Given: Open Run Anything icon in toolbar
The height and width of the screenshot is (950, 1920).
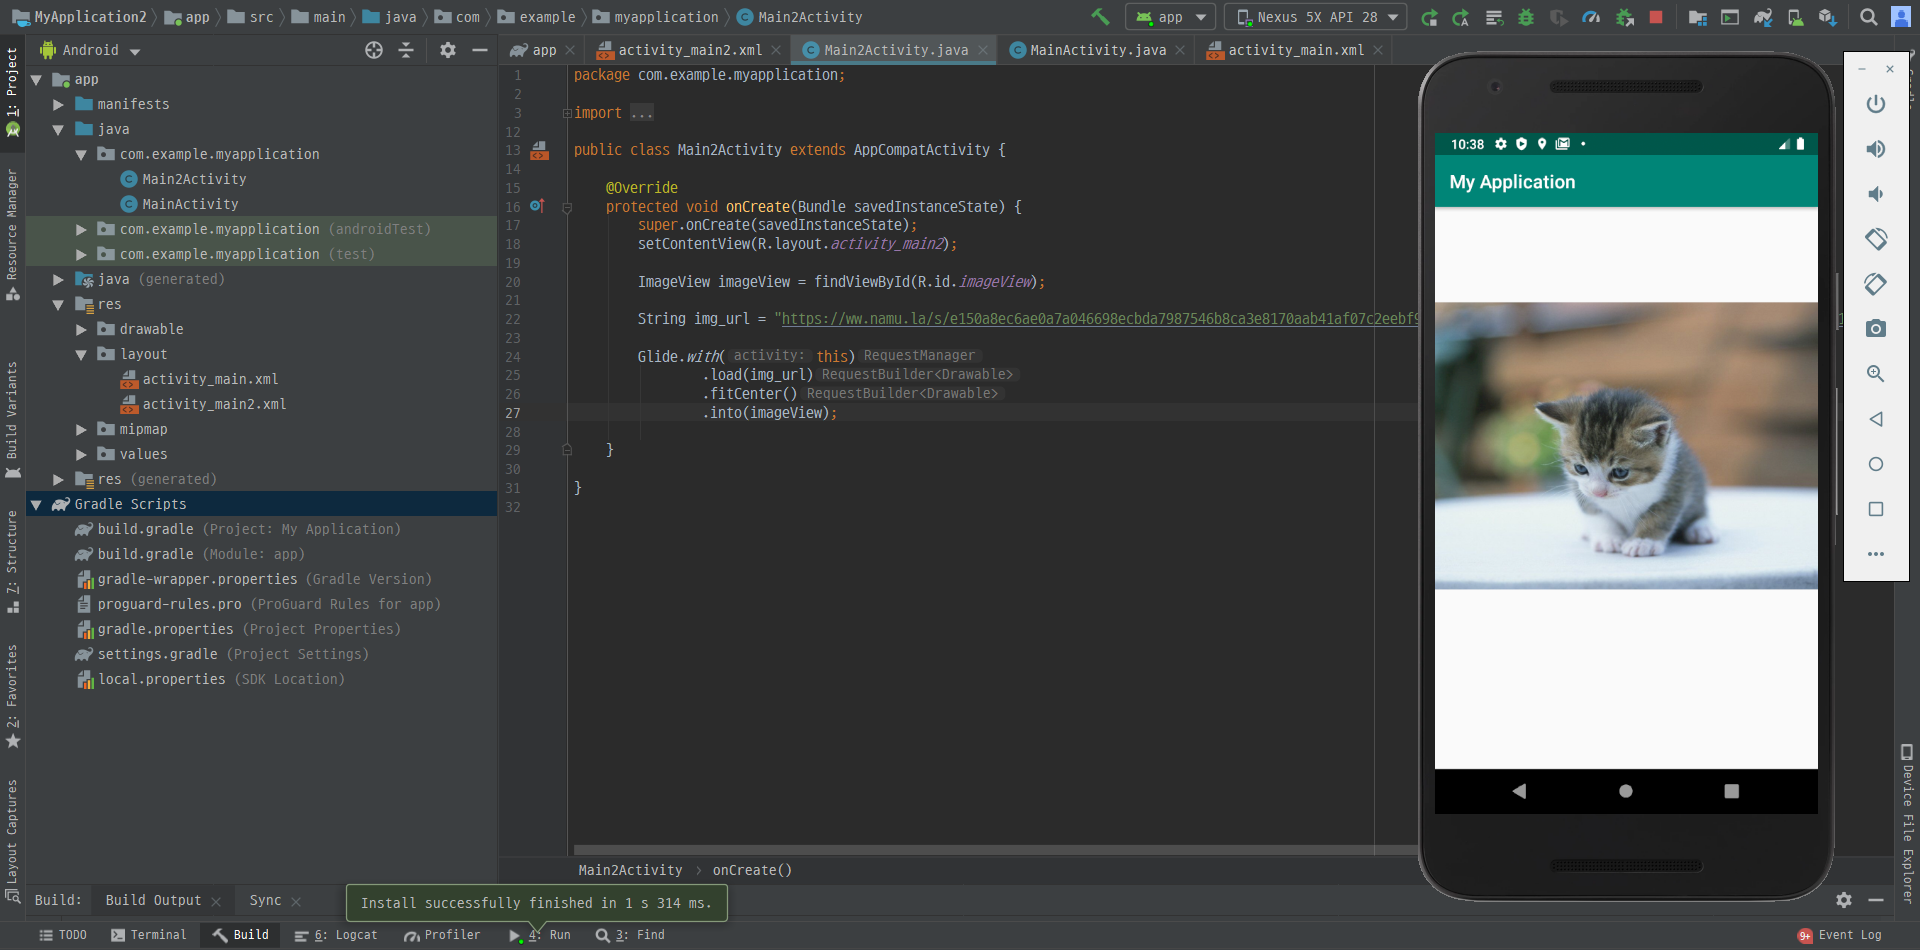Looking at the screenshot, I should tap(1730, 17).
